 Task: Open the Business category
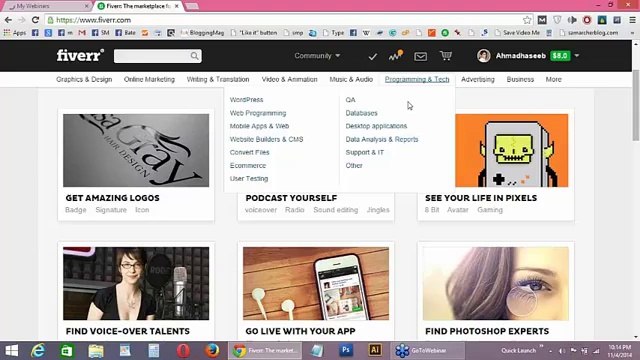click(x=520, y=79)
